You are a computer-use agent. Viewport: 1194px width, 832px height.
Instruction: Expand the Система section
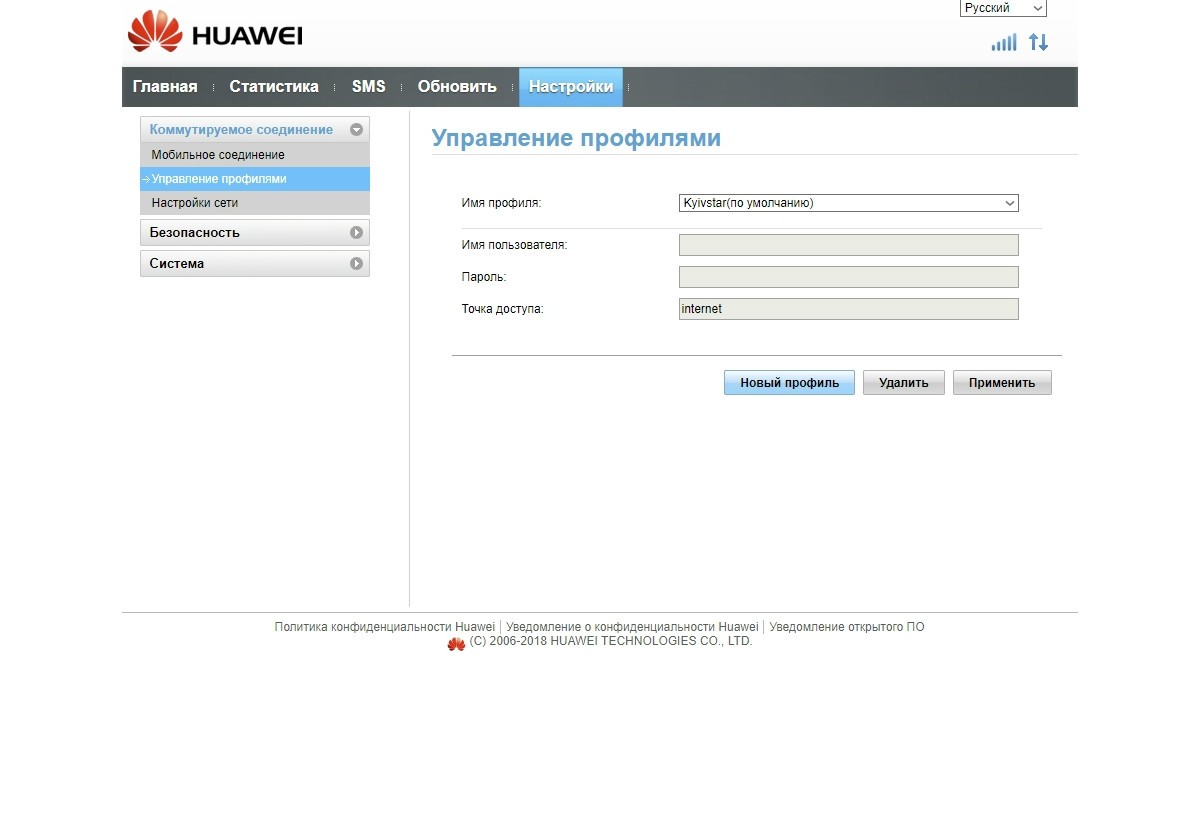tap(356, 264)
